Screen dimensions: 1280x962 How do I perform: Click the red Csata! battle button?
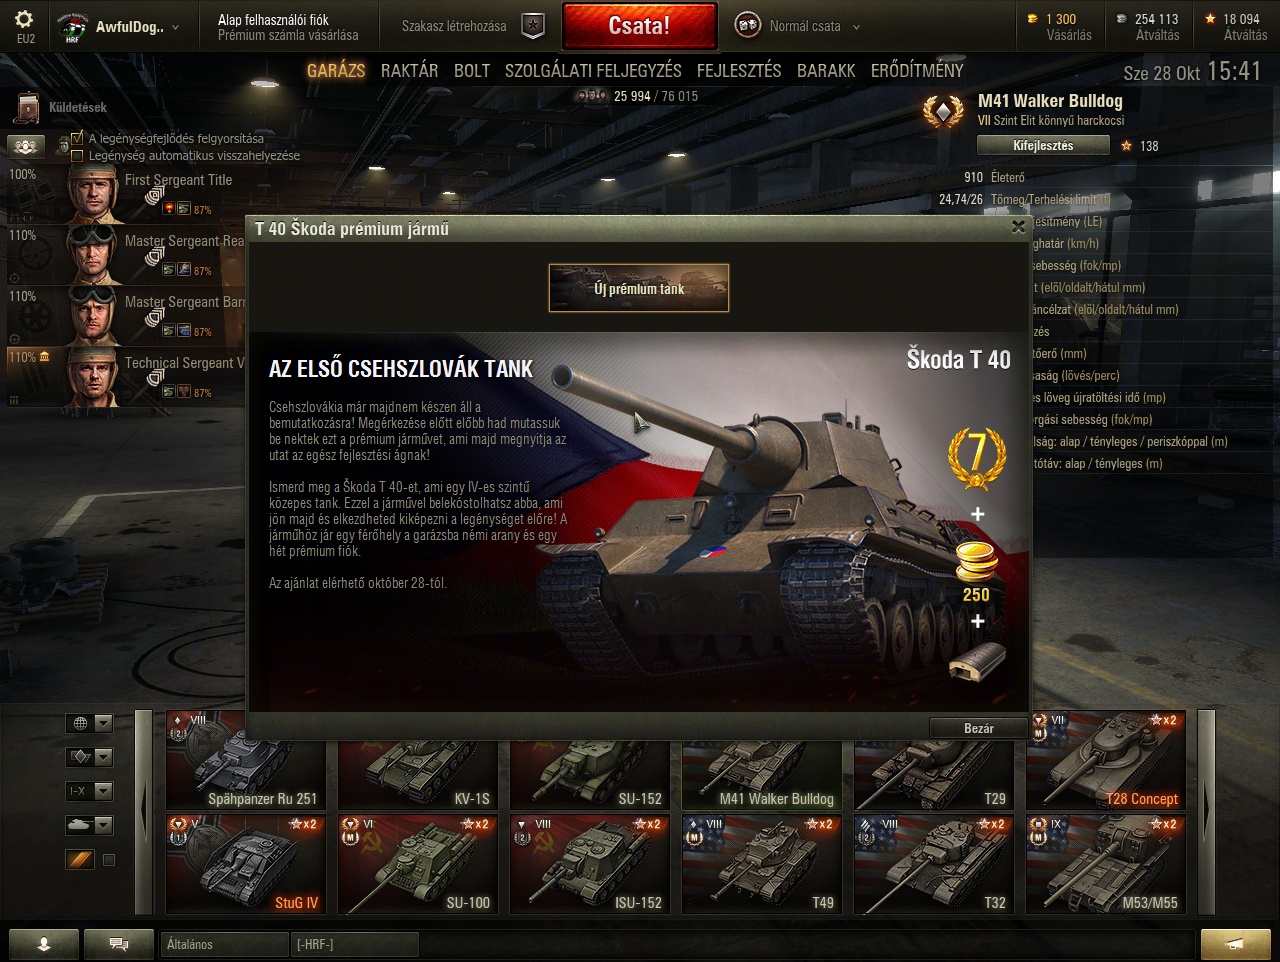pyautogui.click(x=640, y=26)
